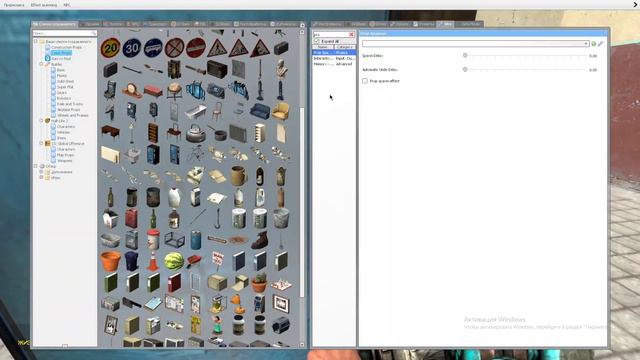640x360 pixels.
Task: Spawn the bust statue prop
Action: [281, 69]
